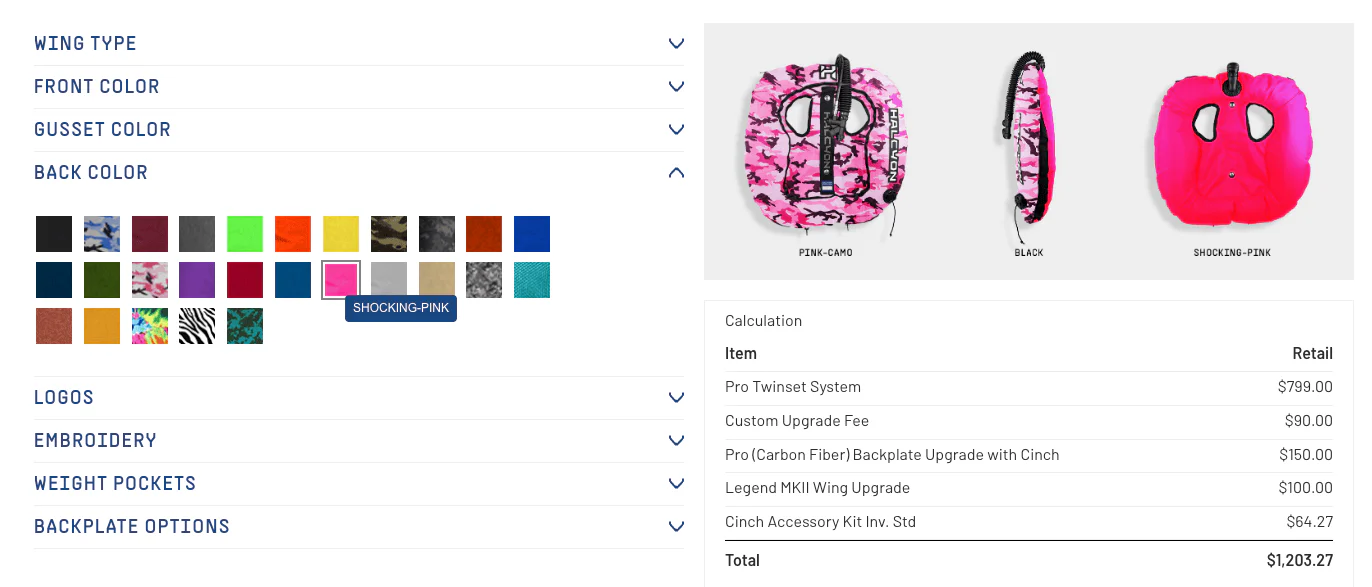
Task: Open the Embroidery options chevron
Action: pyautogui.click(x=676, y=441)
